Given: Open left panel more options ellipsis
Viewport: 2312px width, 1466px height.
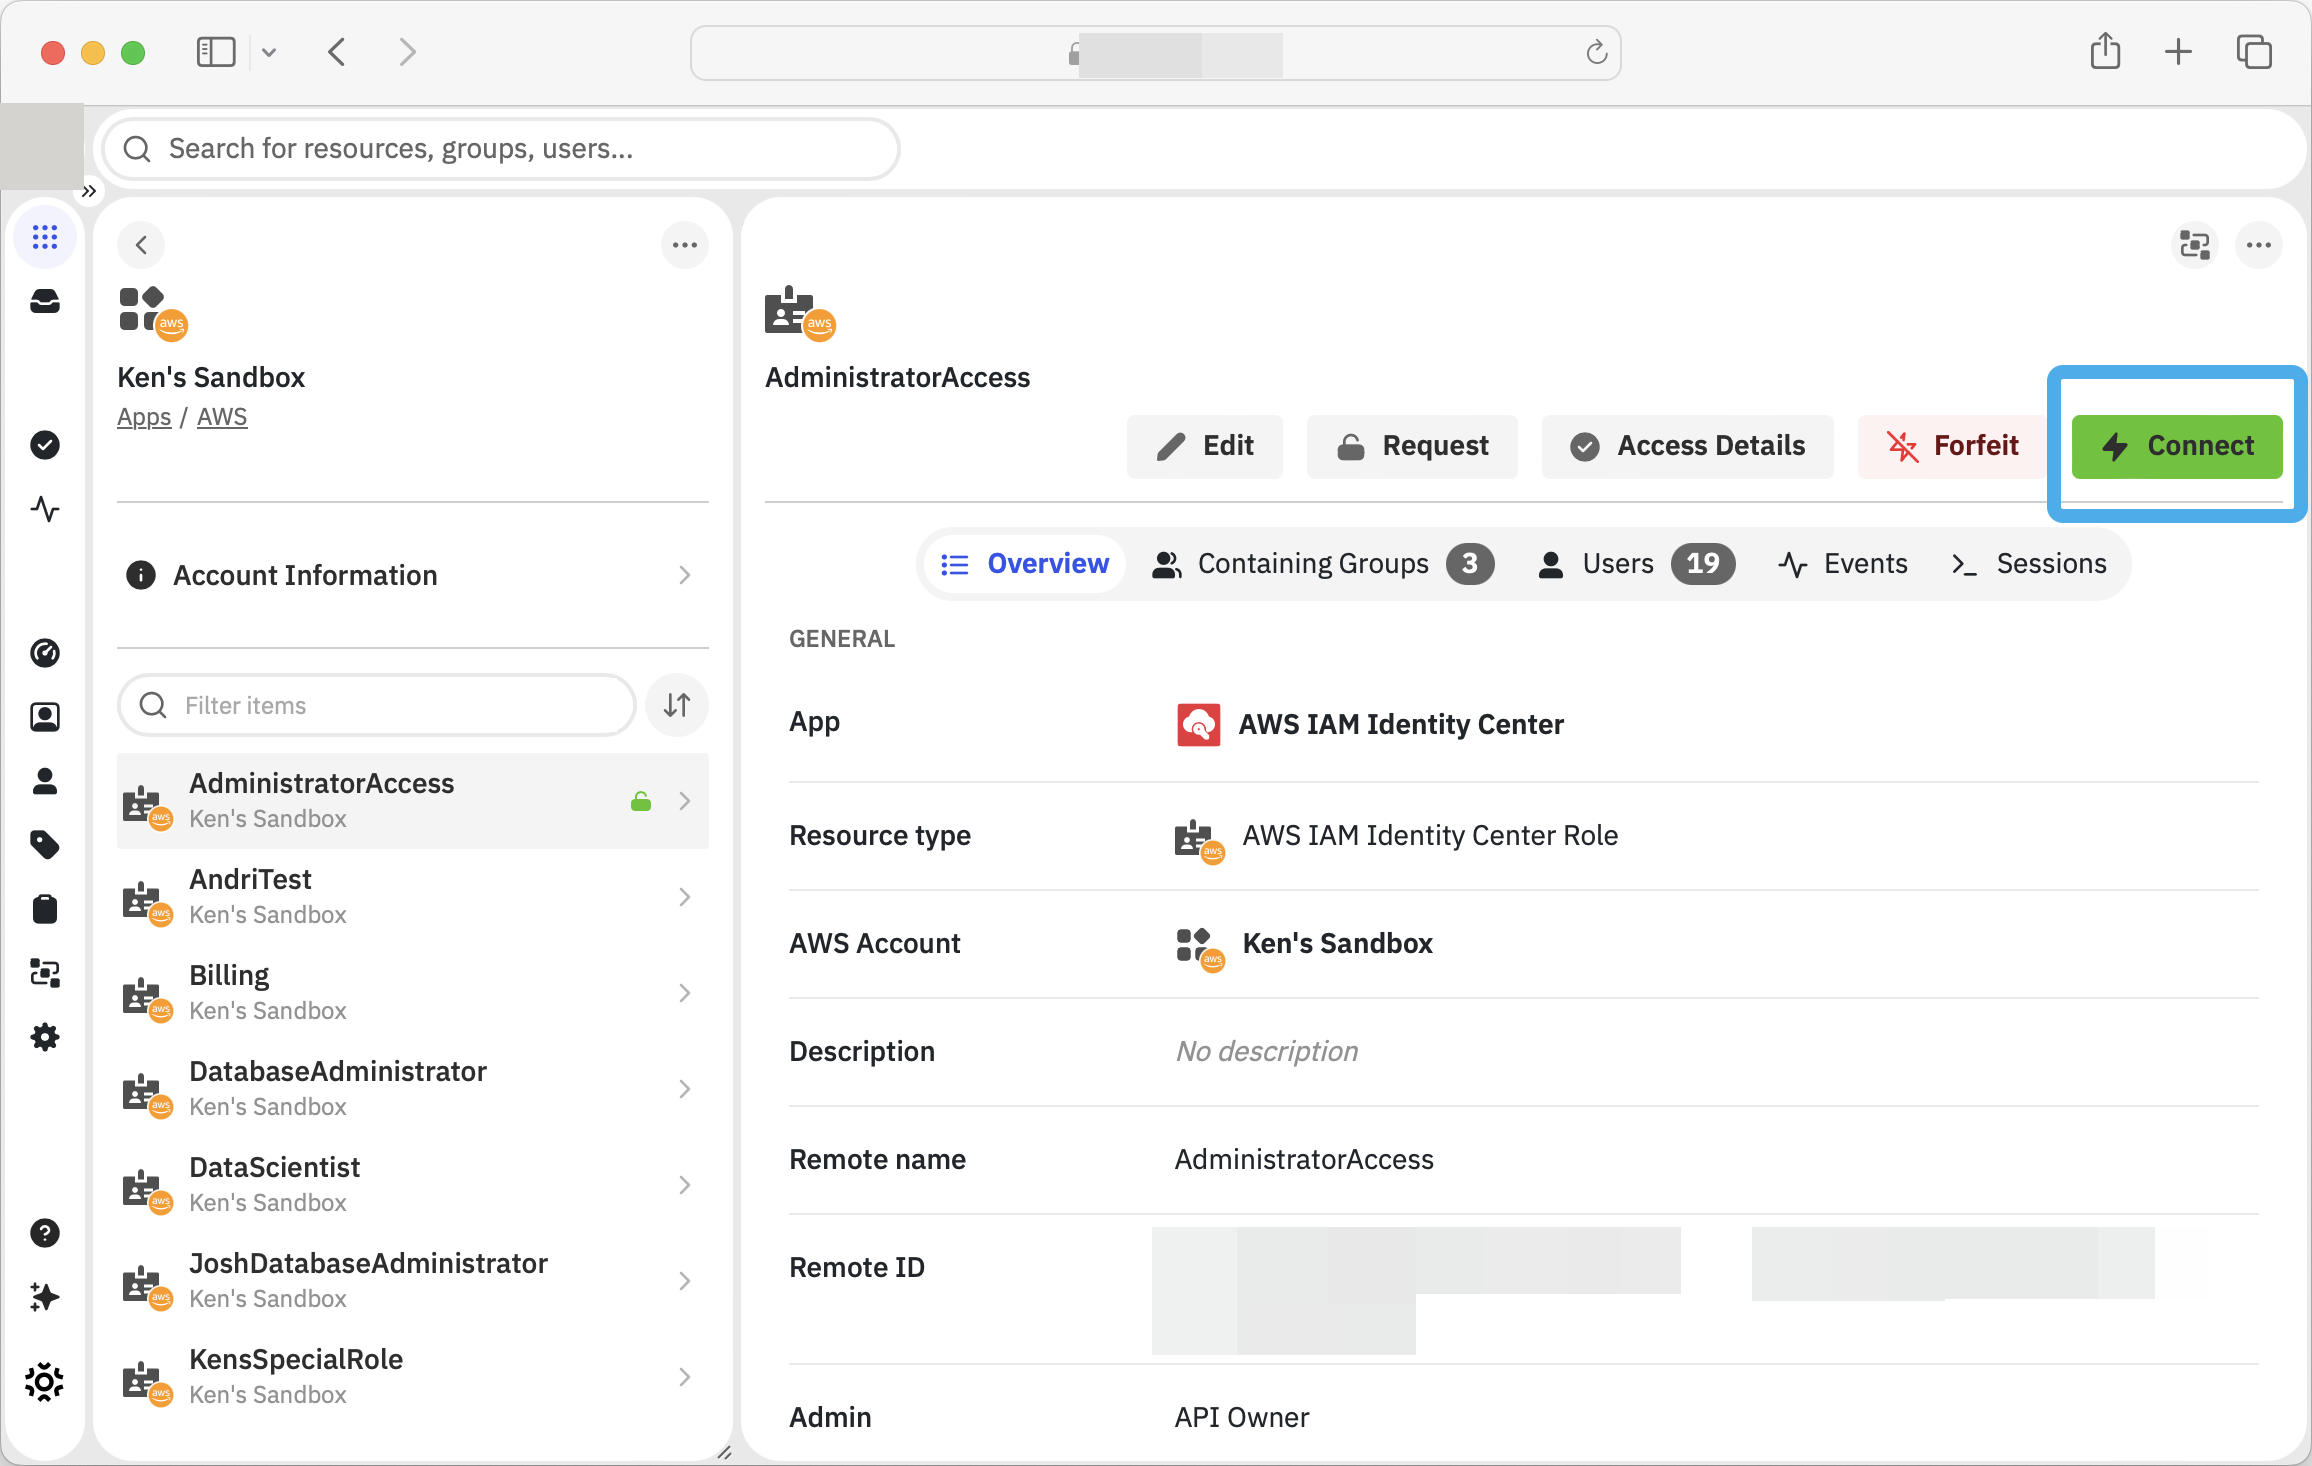Looking at the screenshot, I should pyautogui.click(x=685, y=245).
